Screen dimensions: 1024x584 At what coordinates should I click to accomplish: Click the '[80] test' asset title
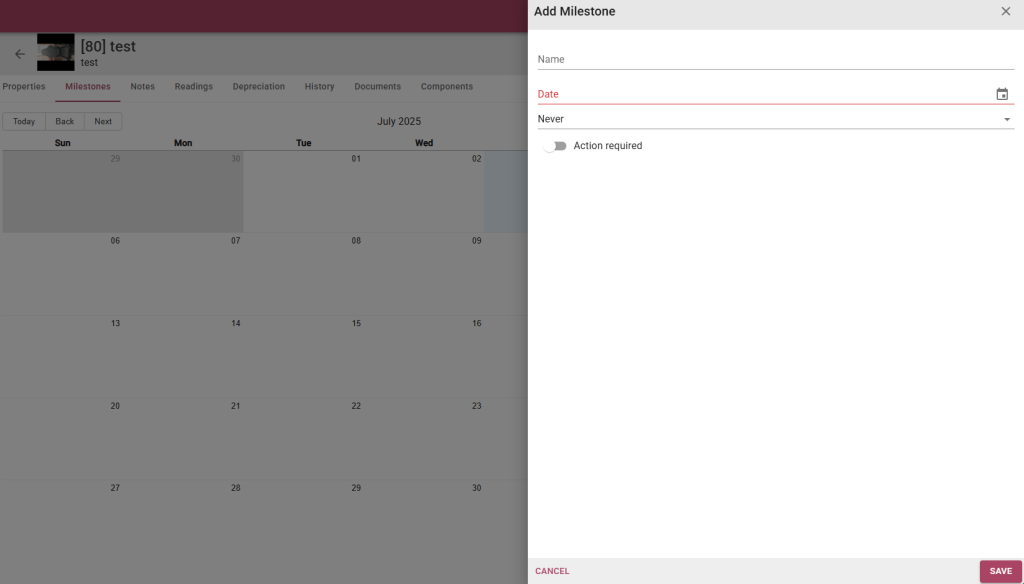(108, 46)
